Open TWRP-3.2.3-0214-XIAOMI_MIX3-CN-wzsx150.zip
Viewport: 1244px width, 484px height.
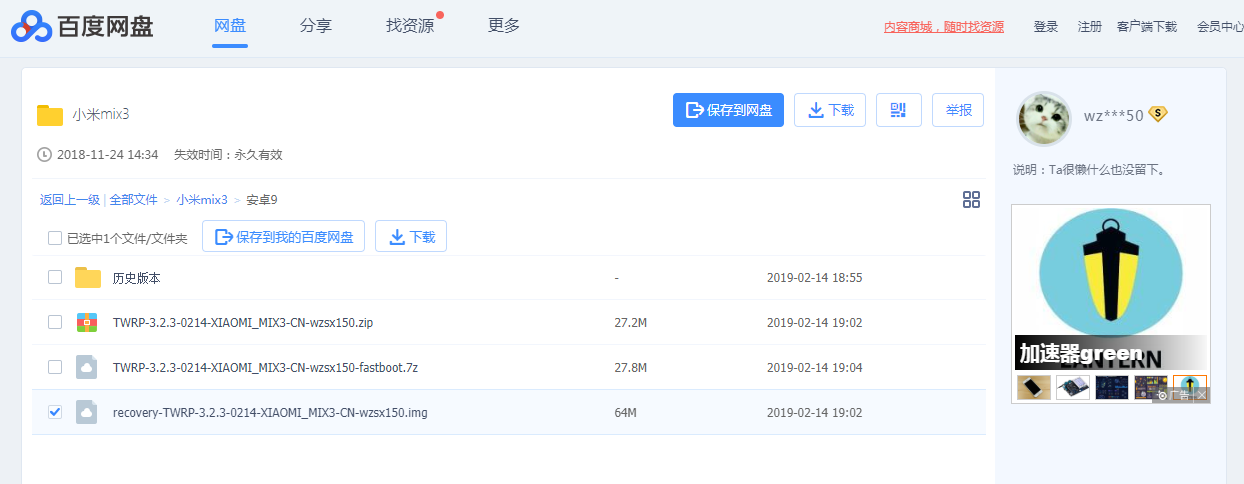point(243,323)
